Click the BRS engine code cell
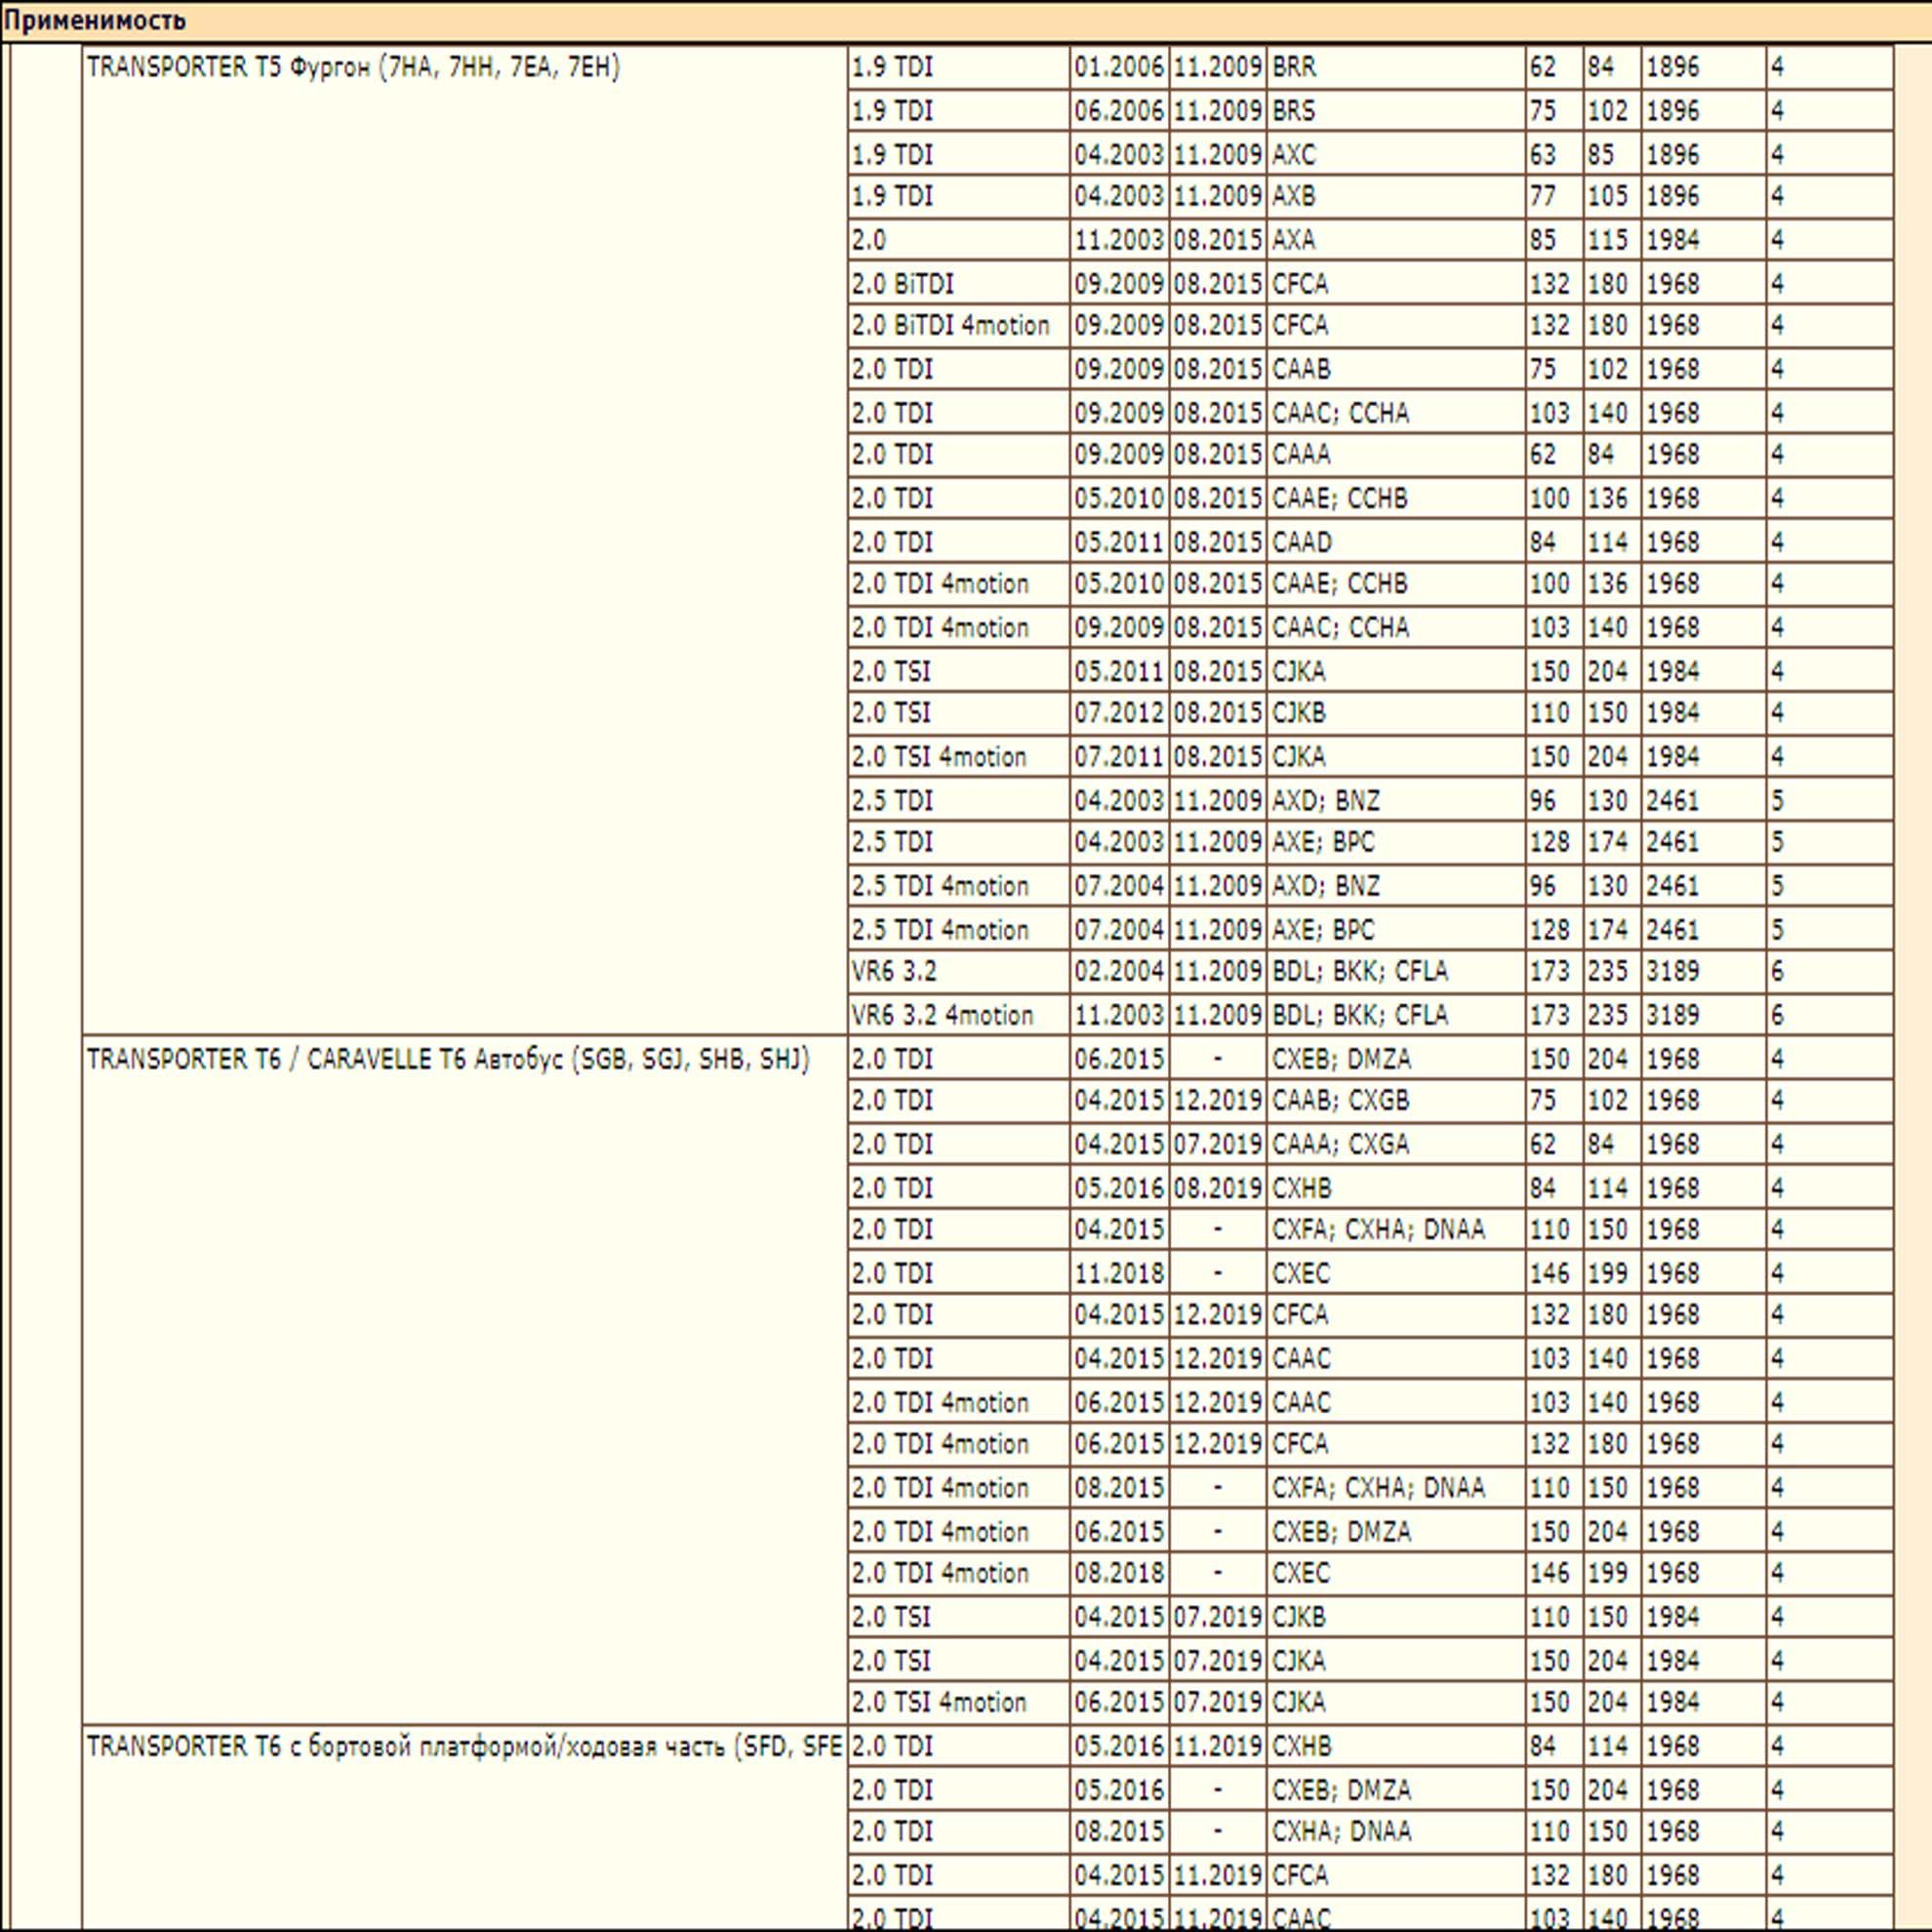The image size is (1932, 1932). [1294, 110]
